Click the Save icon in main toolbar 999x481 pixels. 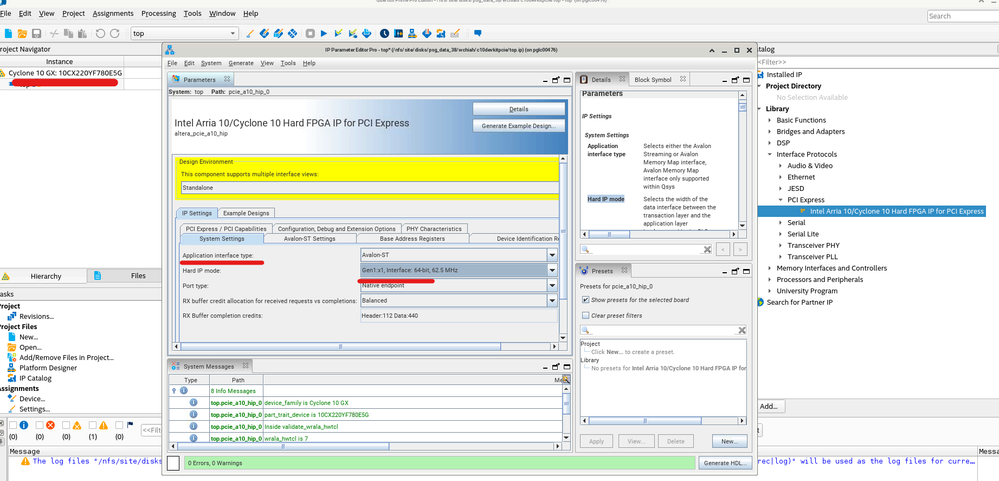coord(38,33)
